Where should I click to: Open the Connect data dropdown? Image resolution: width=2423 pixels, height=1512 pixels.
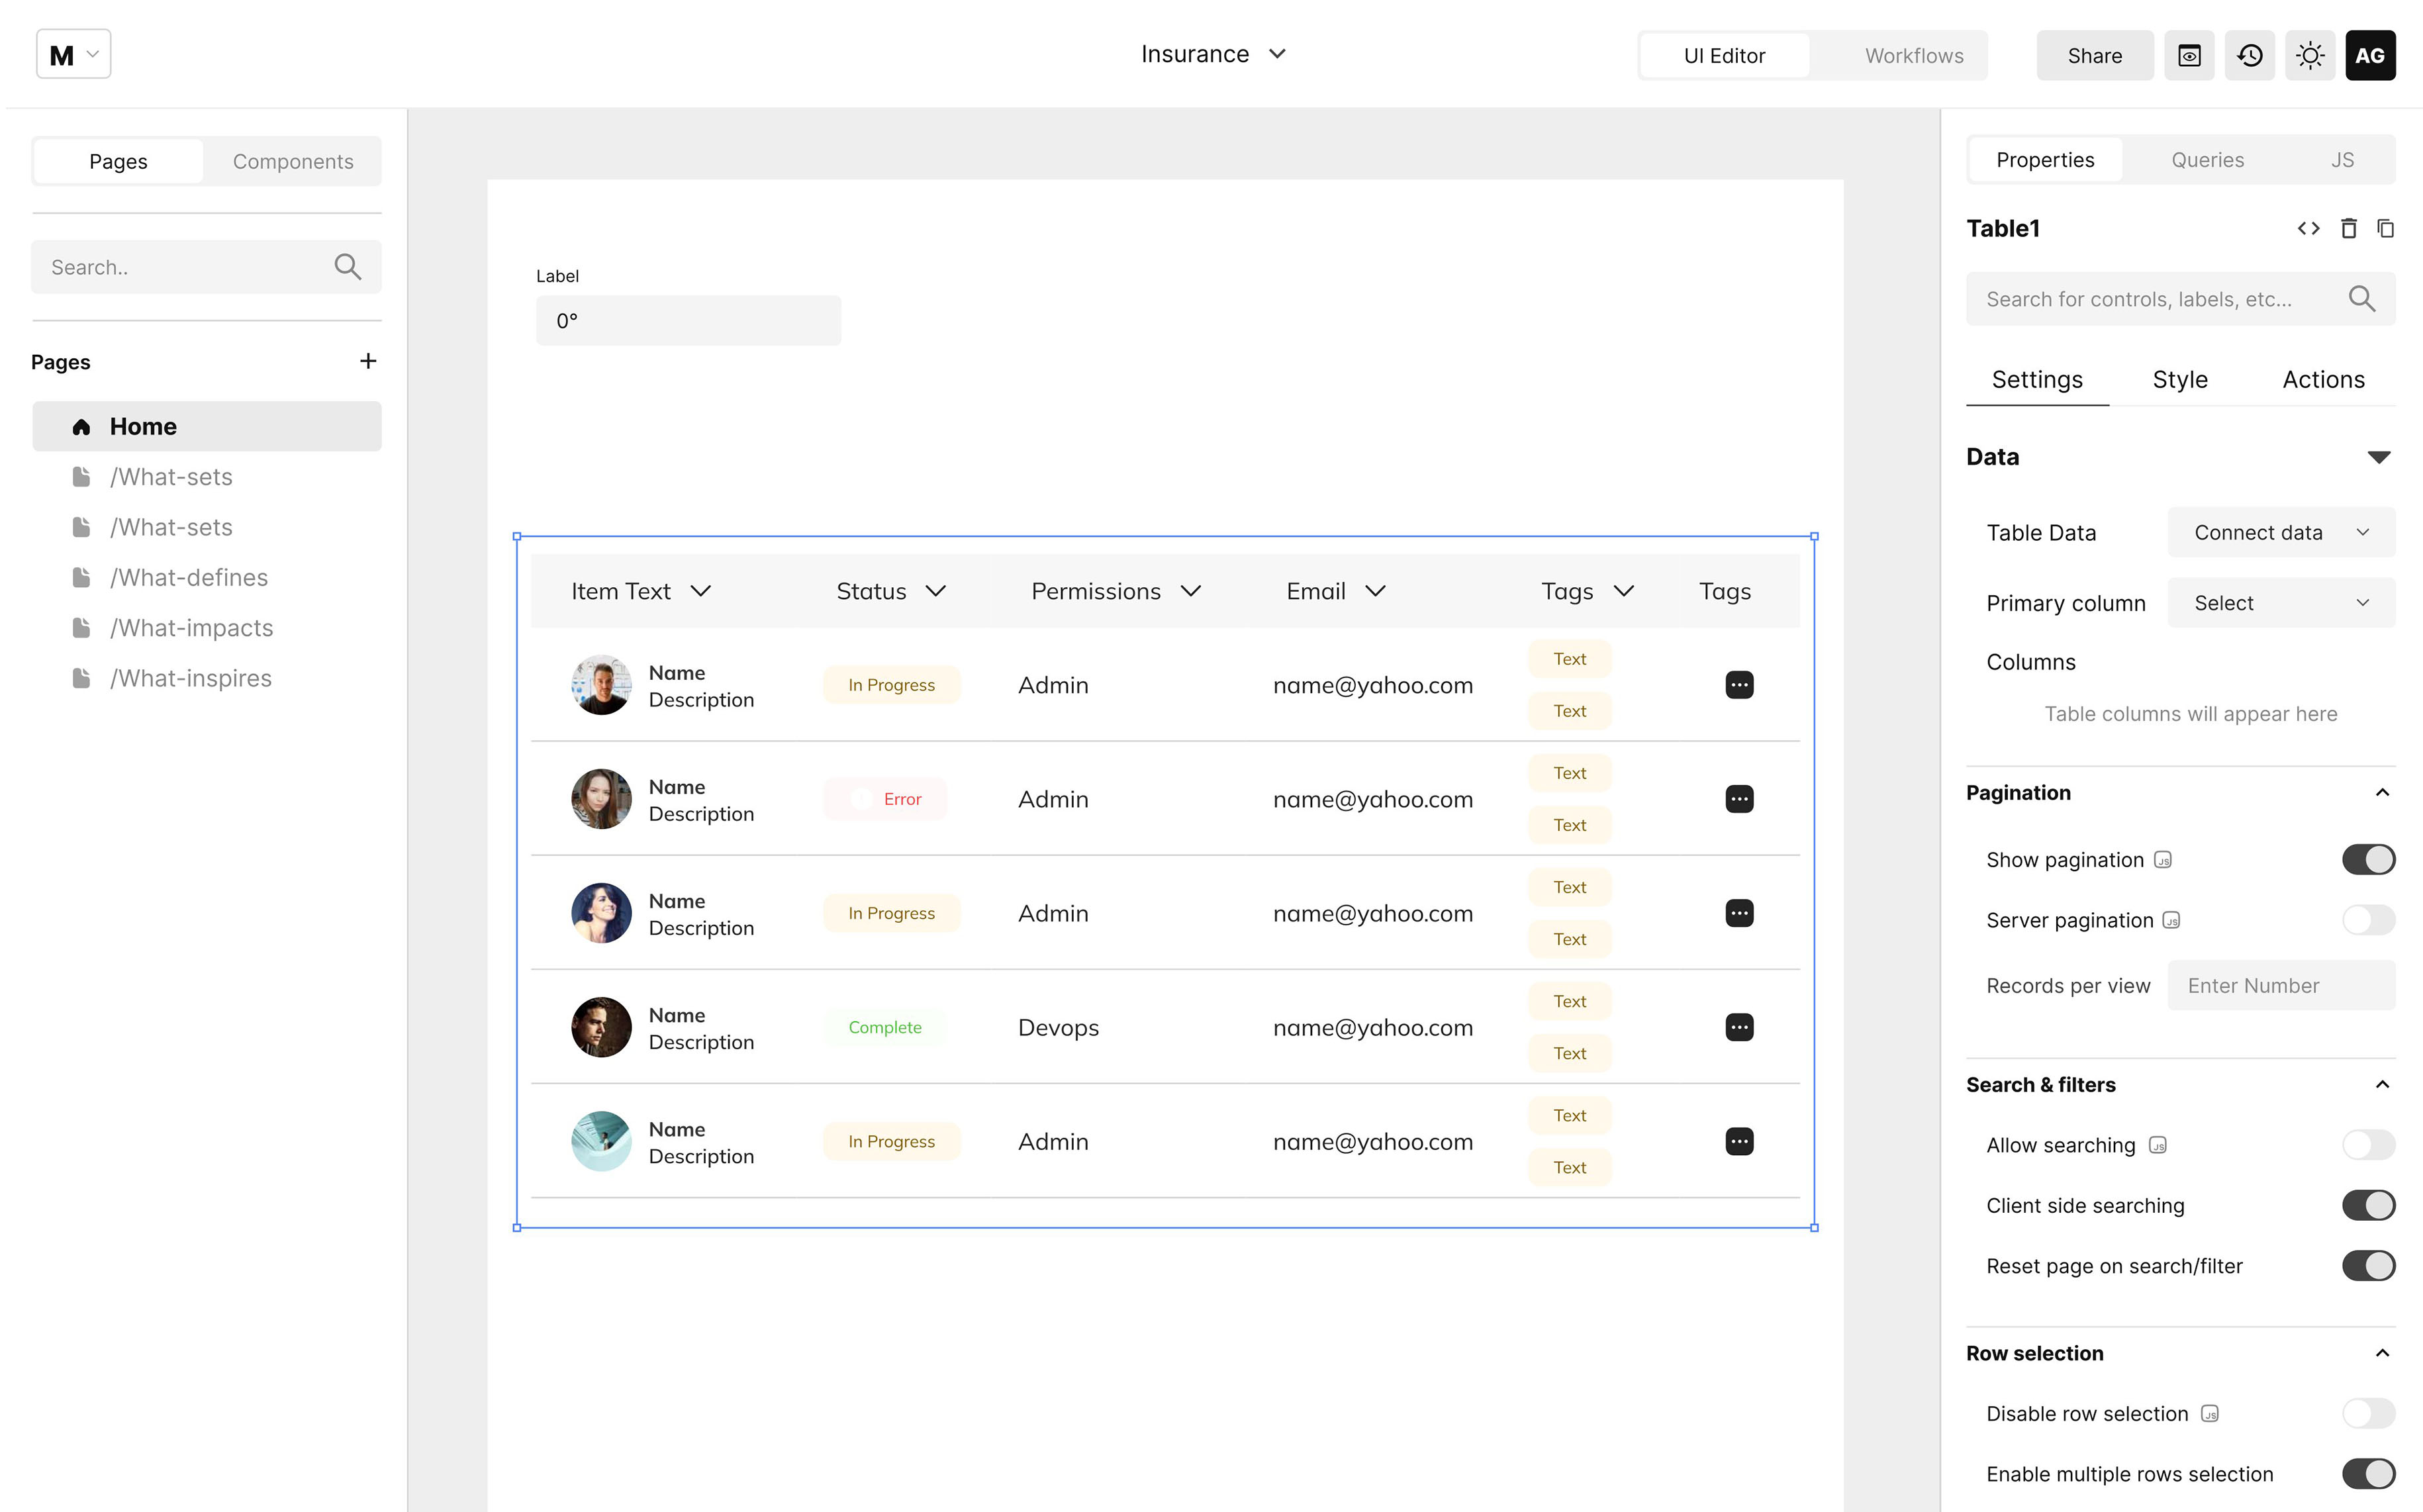(x=2280, y=532)
